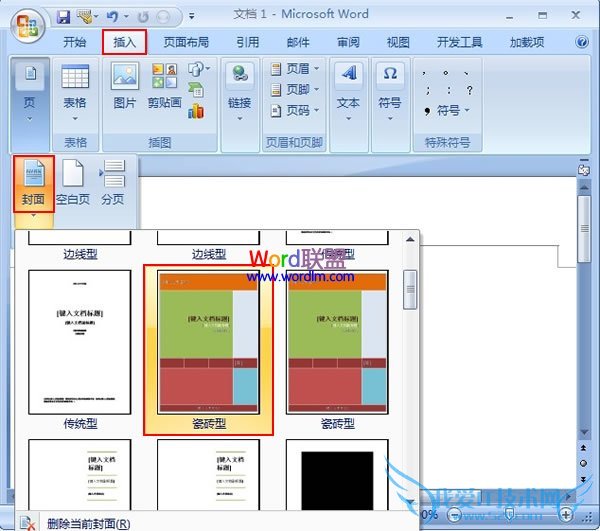Click the zoom slider handle
The width and height of the screenshot is (600, 531).
510,513
